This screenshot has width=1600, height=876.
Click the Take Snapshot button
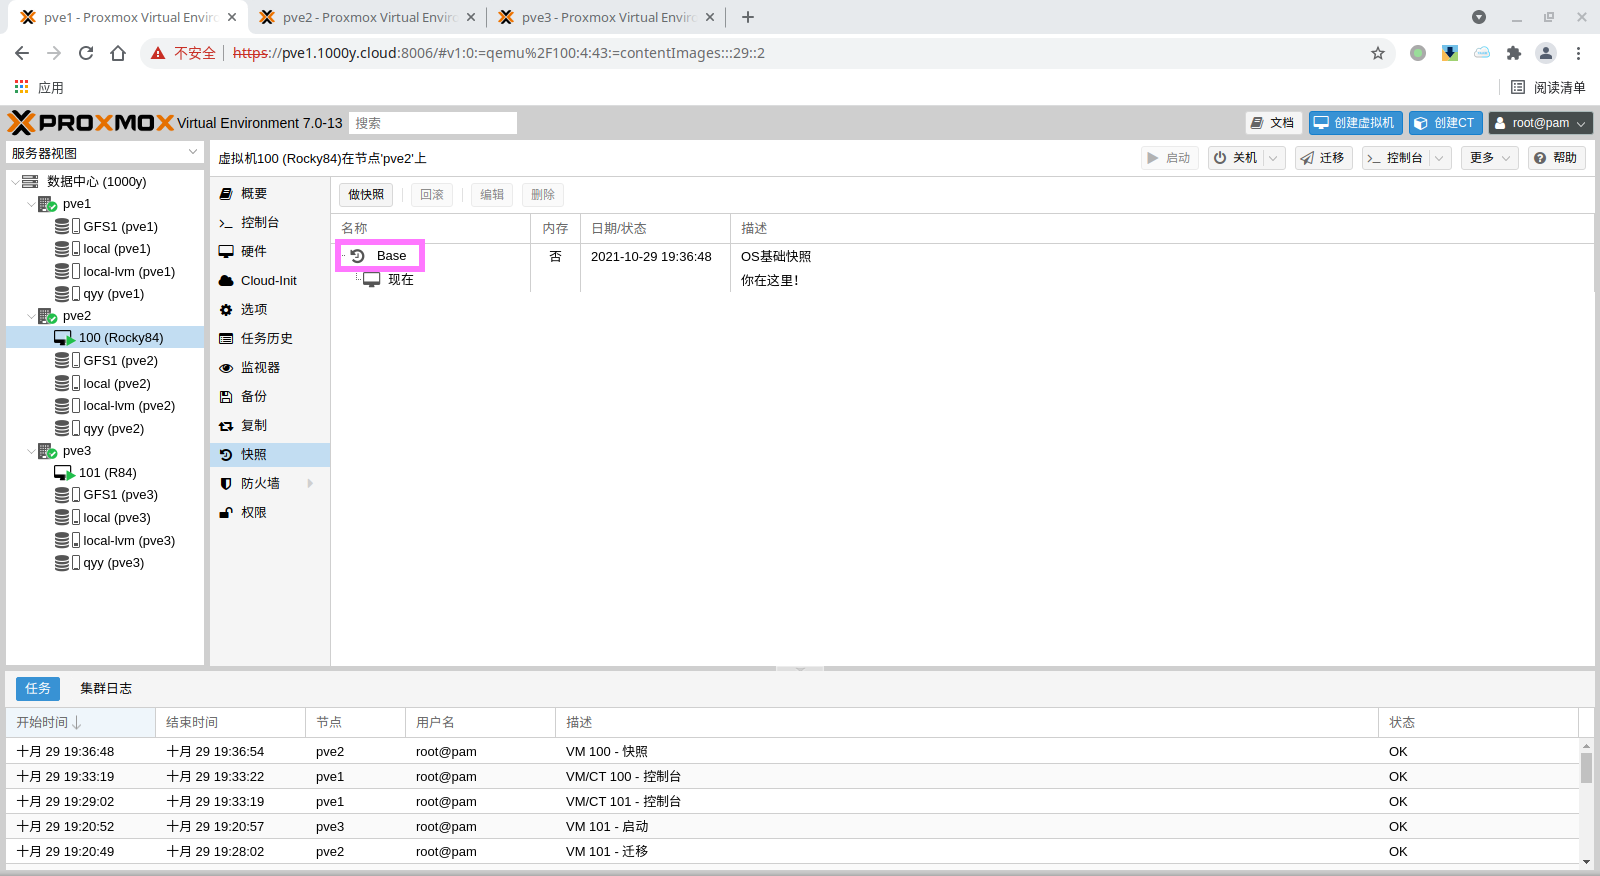pos(366,195)
